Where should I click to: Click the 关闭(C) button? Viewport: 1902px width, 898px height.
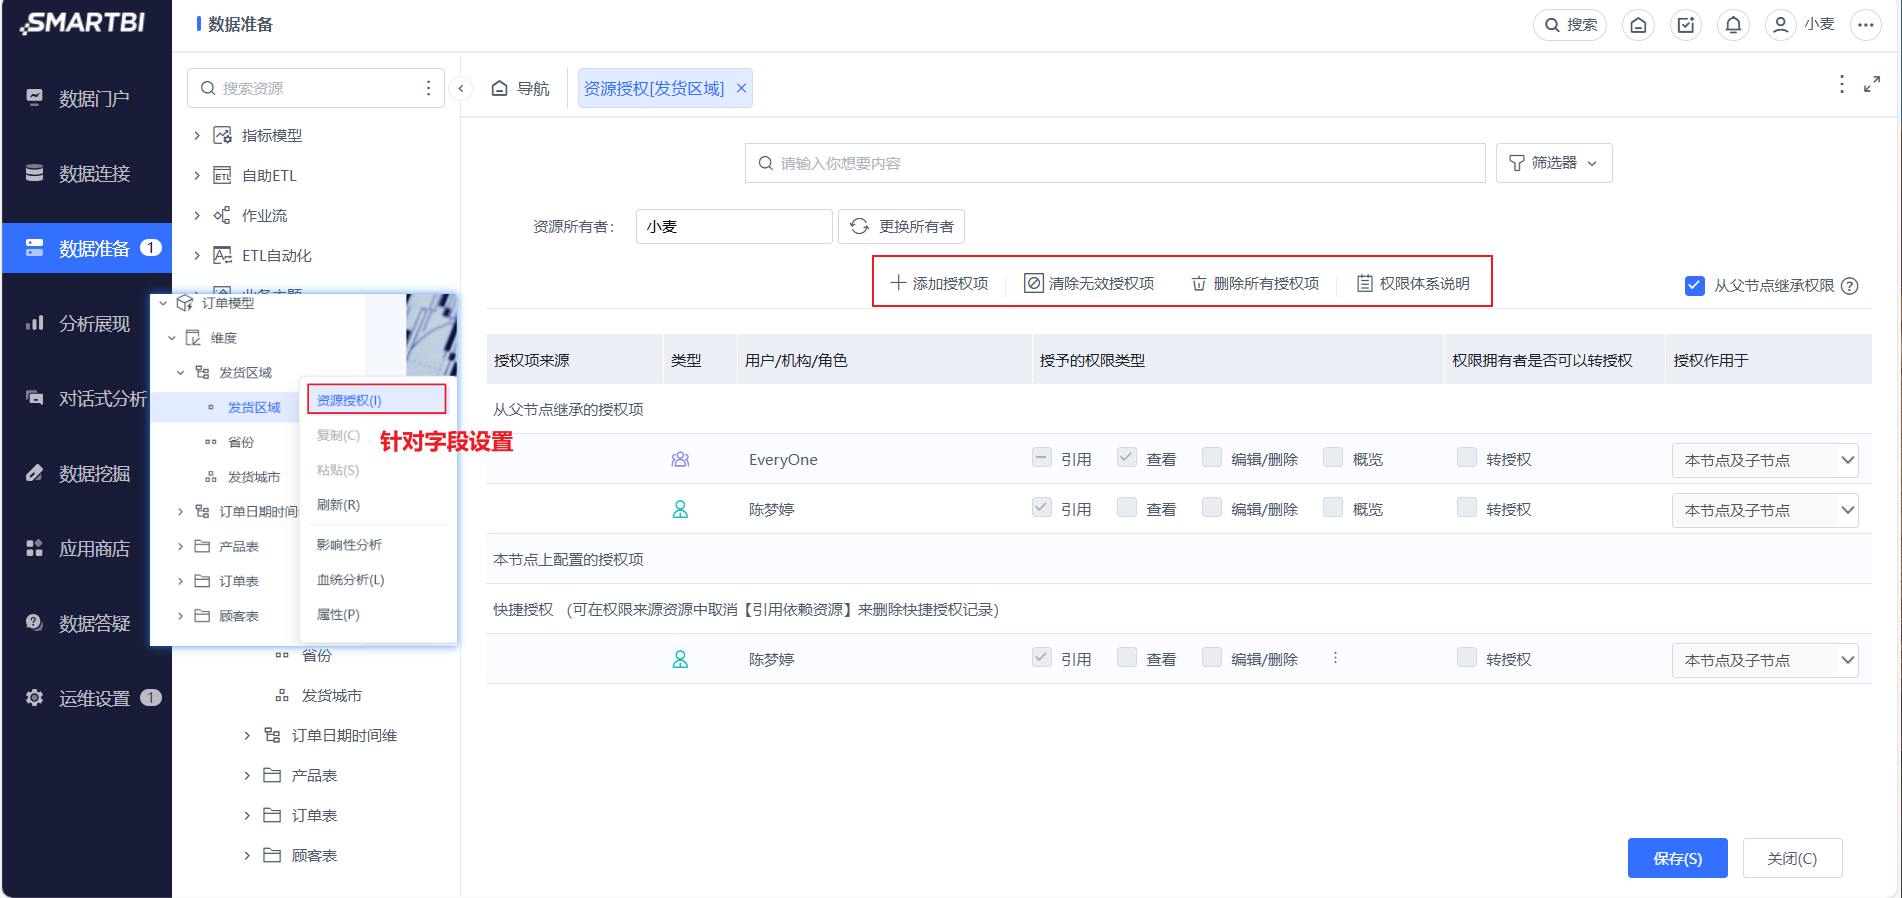pyautogui.click(x=1792, y=858)
